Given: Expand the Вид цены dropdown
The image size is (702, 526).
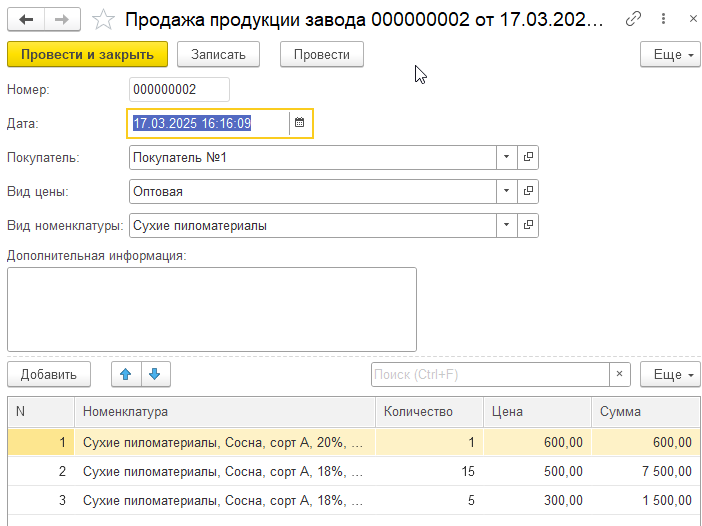Looking at the screenshot, I should tap(506, 192).
